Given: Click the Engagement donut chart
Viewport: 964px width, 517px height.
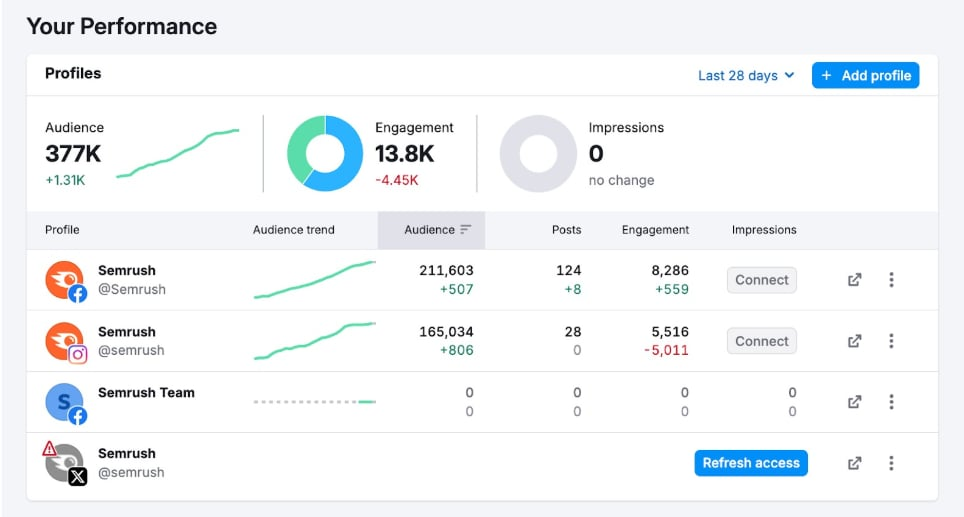Looking at the screenshot, I should coord(325,153).
